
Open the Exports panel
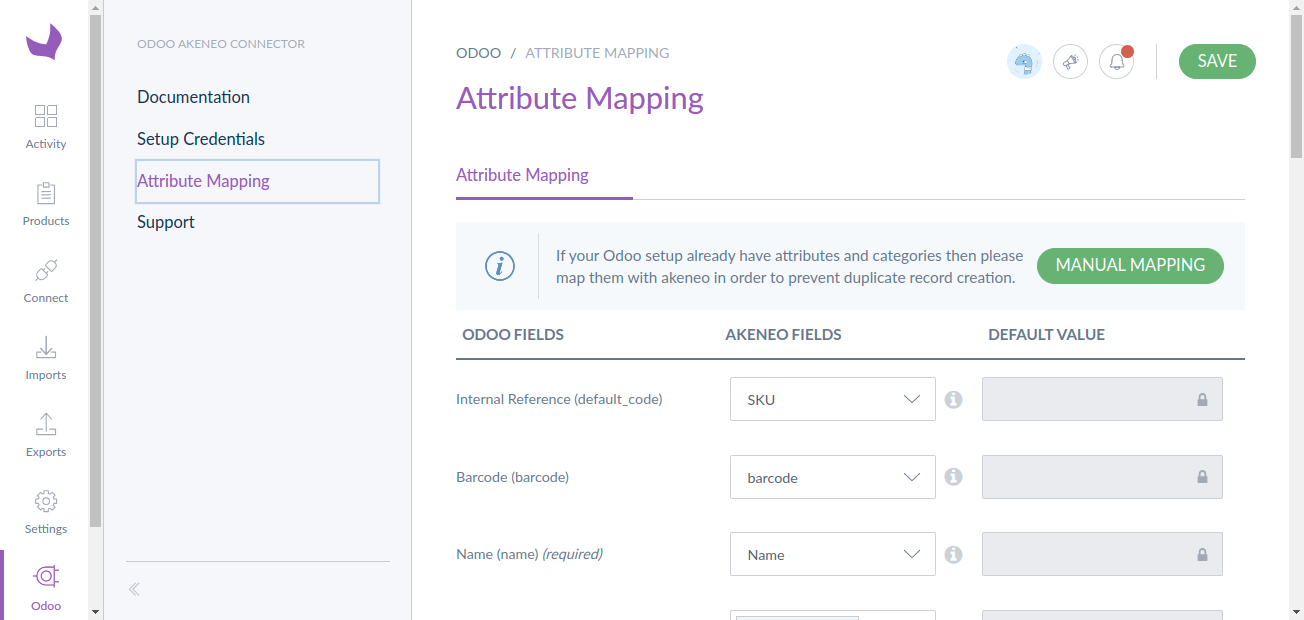coord(45,434)
